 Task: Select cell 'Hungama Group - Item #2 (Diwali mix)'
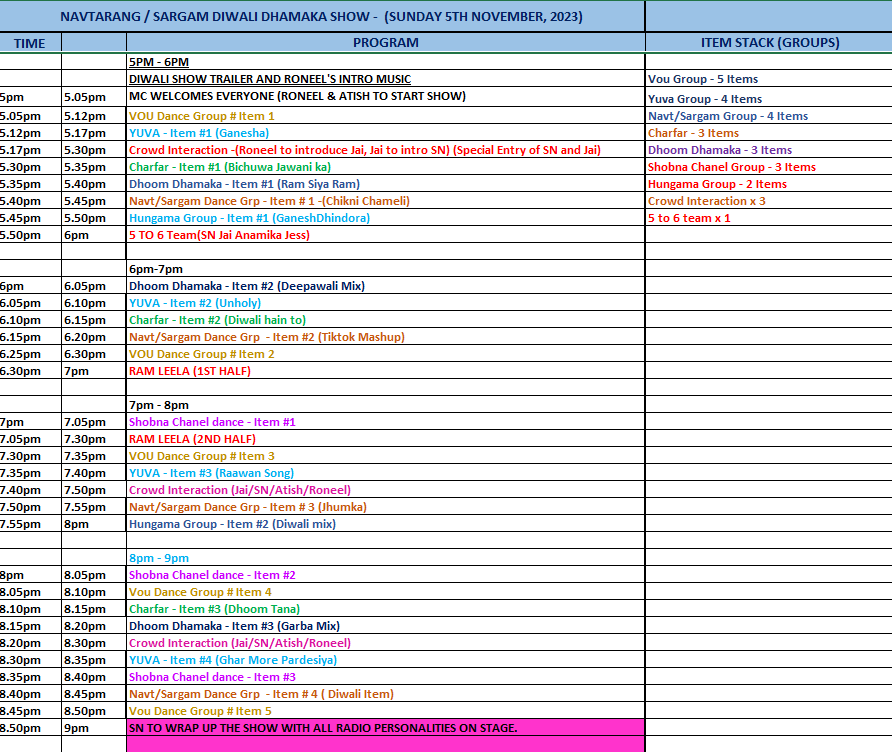386,524
